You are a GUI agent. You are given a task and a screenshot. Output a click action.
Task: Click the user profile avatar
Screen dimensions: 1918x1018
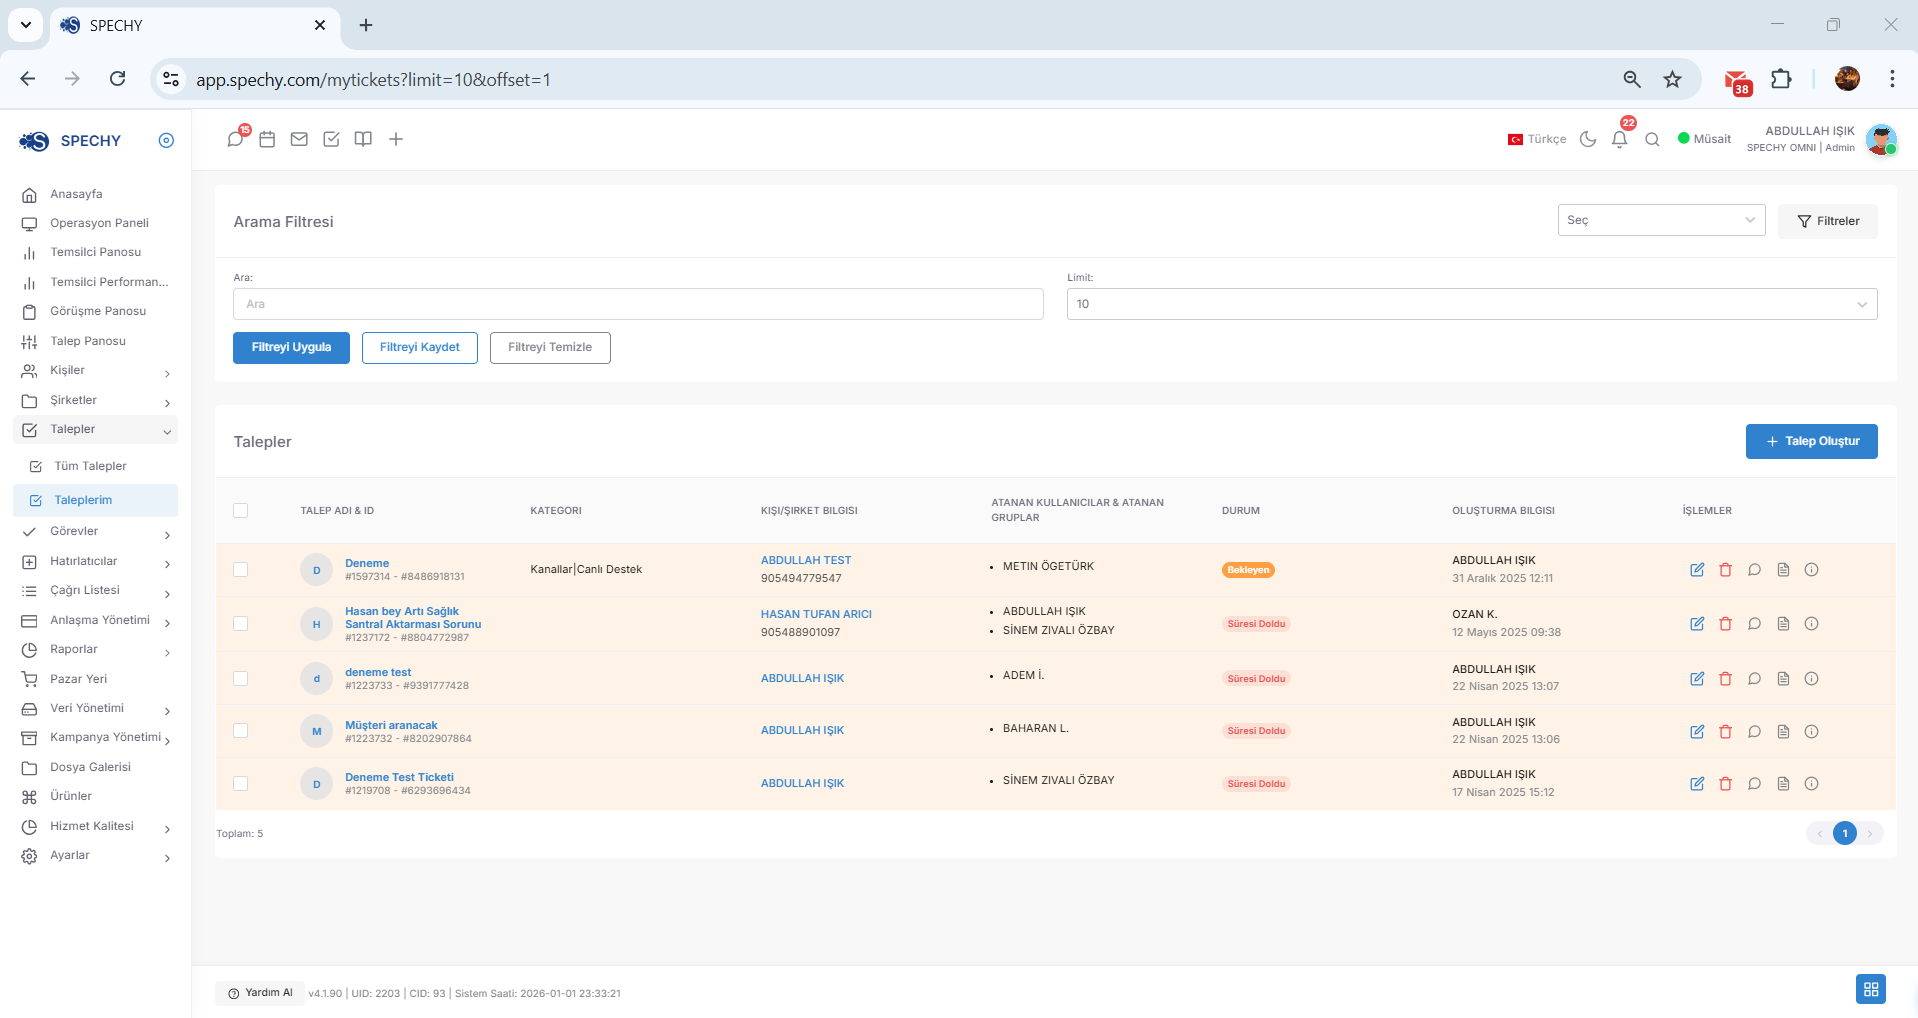1881,140
